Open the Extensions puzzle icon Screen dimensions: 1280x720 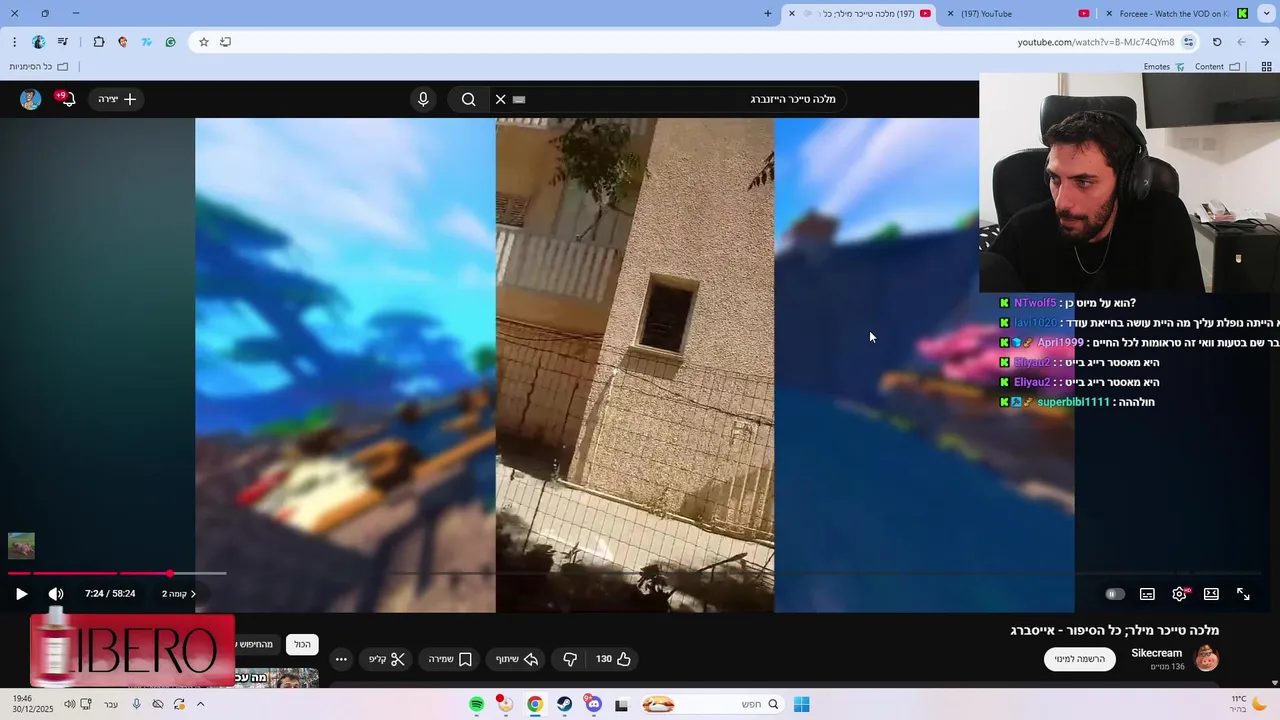(99, 42)
